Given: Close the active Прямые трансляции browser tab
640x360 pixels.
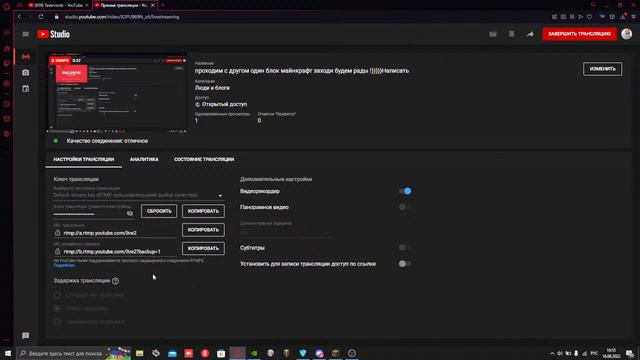Looking at the screenshot, I should click(153, 5).
